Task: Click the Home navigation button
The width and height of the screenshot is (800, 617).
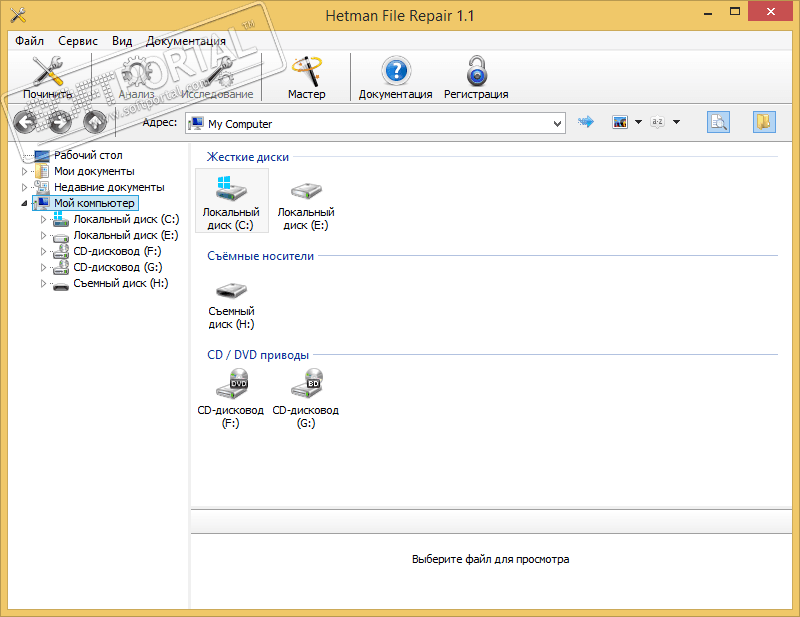Action: pyautogui.click(x=94, y=122)
